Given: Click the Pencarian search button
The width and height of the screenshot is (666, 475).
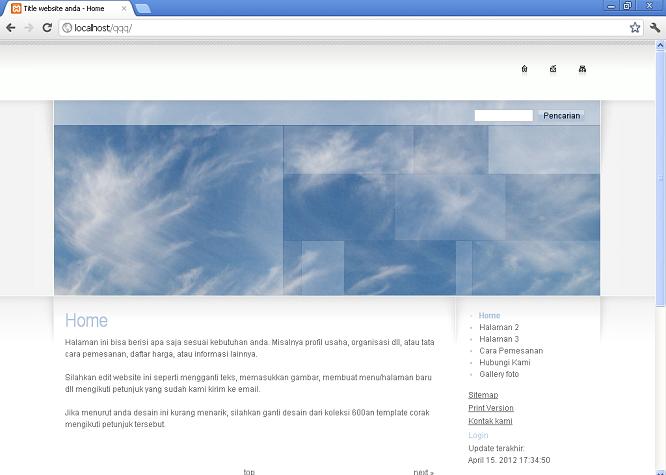Looking at the screenshot, I should click(x=562, y=116).
